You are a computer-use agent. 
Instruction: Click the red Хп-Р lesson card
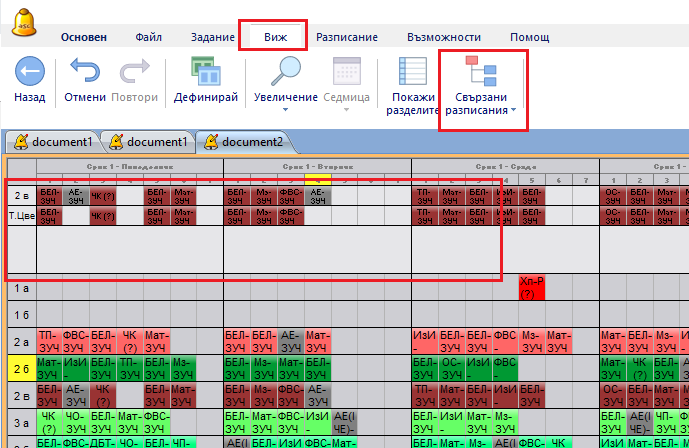point(530,287)
